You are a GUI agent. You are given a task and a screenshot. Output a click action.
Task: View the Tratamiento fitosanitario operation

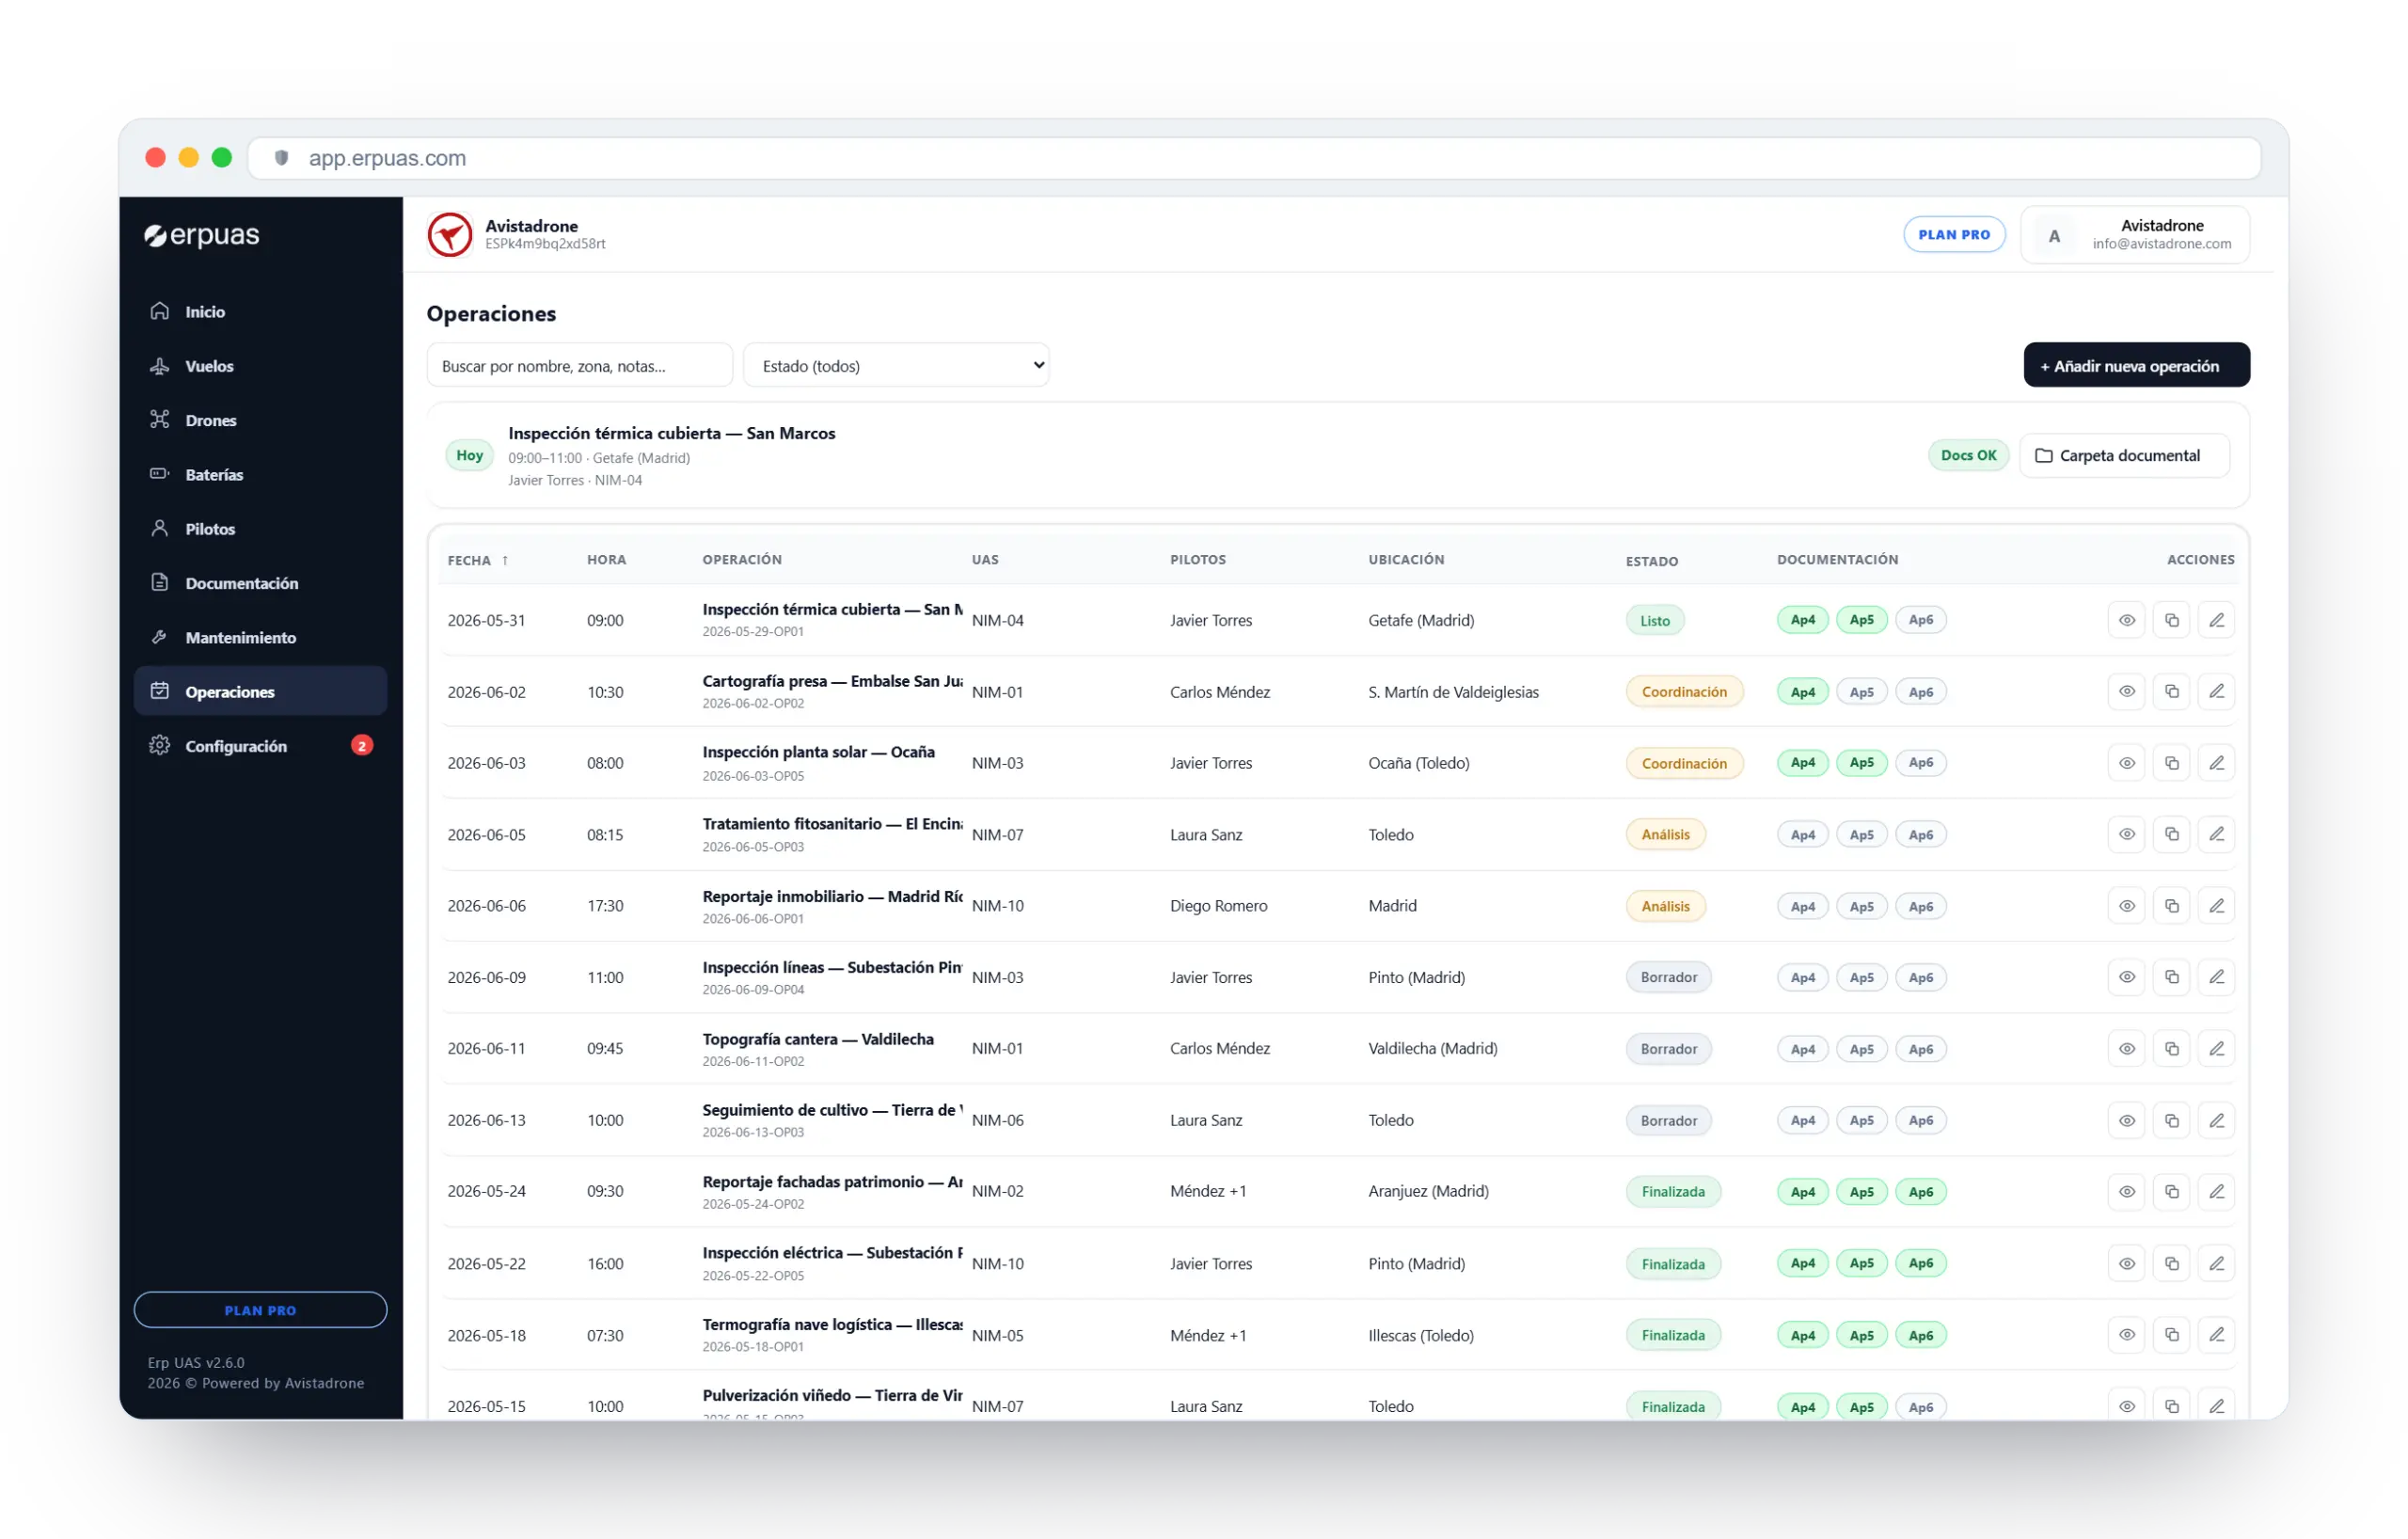pyautogui.click(x=2126, y=834)
